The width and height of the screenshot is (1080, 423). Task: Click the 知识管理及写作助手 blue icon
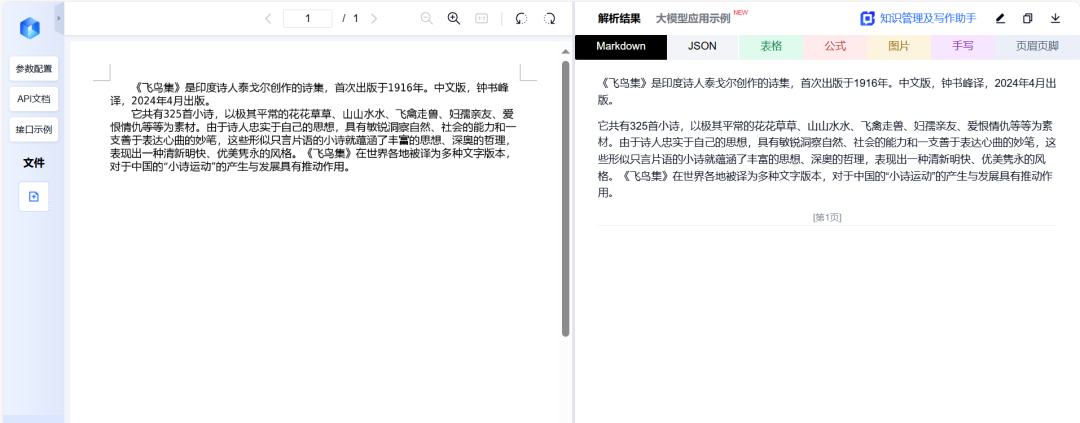point(867,19)
